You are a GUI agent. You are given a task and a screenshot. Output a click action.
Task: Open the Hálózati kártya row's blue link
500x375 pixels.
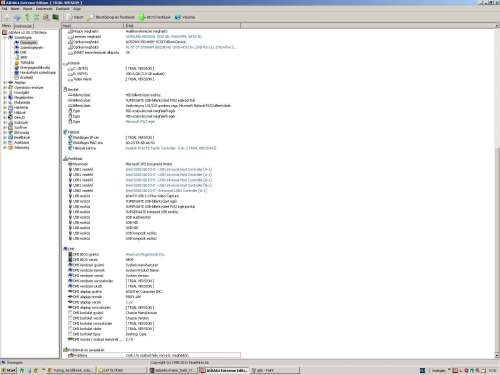coord(171,148)
